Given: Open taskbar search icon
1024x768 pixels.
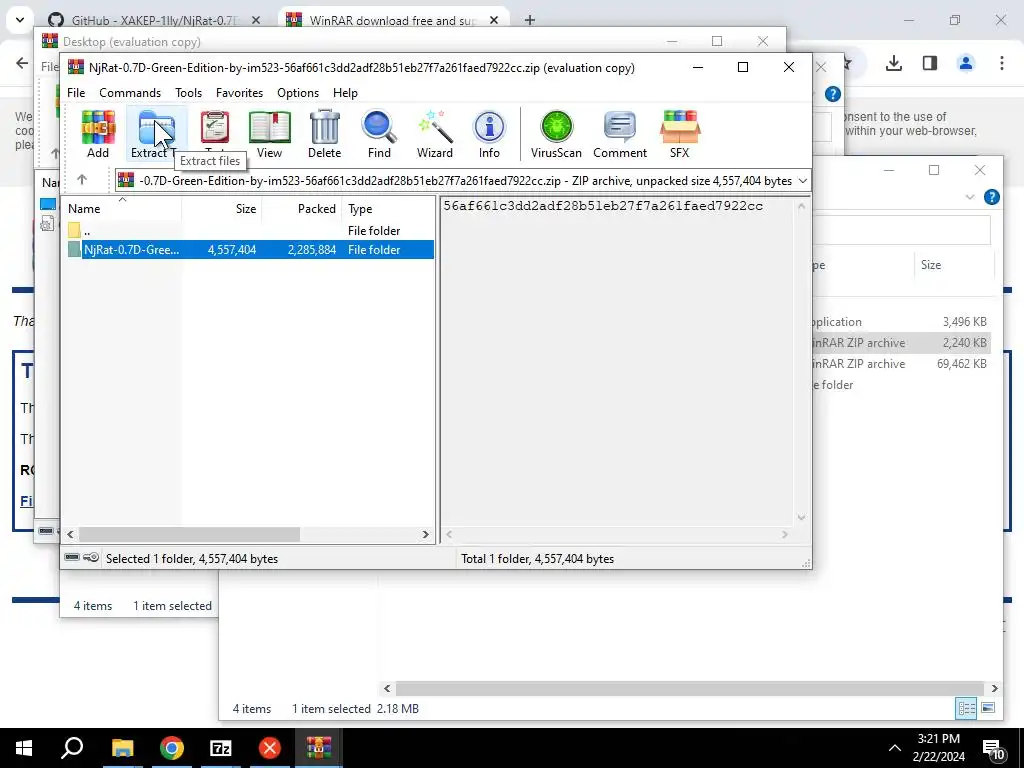Looking at the screenshot, I should [x=72, y=748].
